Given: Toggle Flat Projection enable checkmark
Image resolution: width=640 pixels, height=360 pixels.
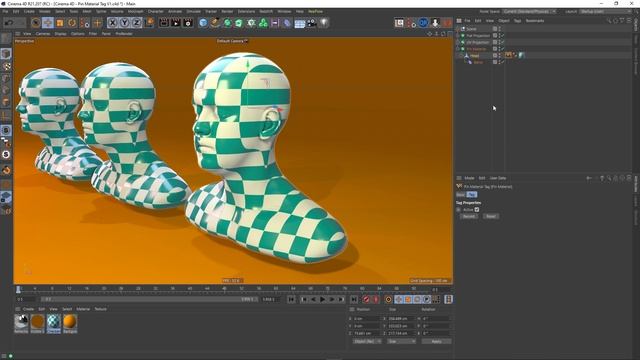Looking at the screenshot, I should tap(502, 36).
